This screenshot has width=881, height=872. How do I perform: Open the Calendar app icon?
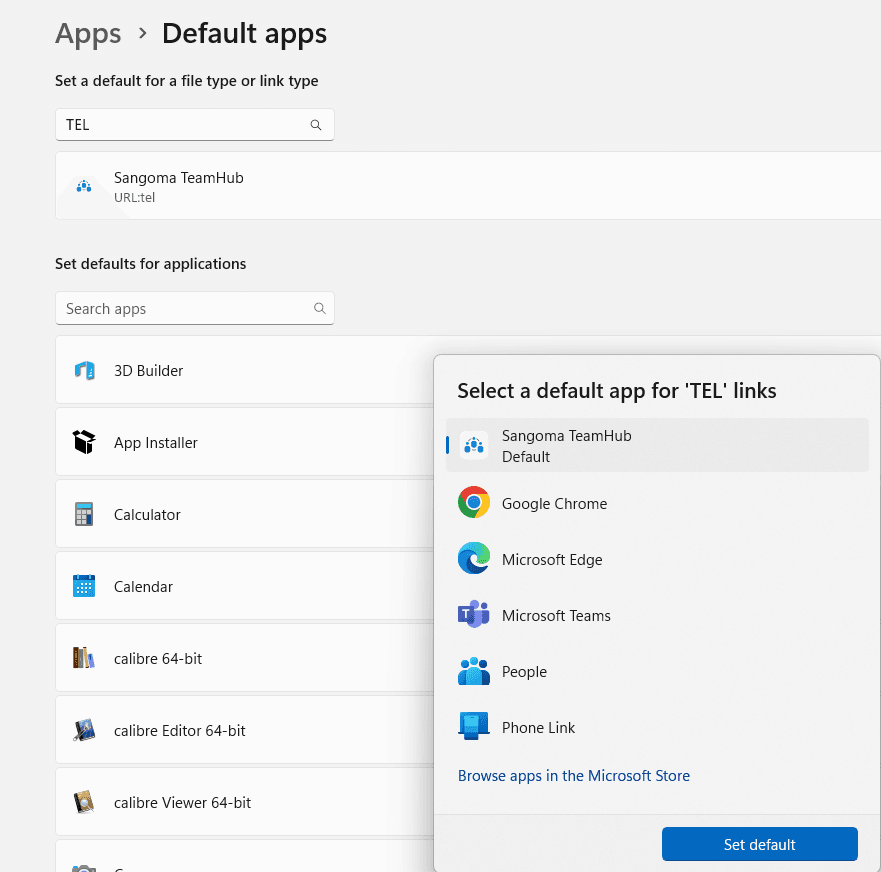[84, 586]
